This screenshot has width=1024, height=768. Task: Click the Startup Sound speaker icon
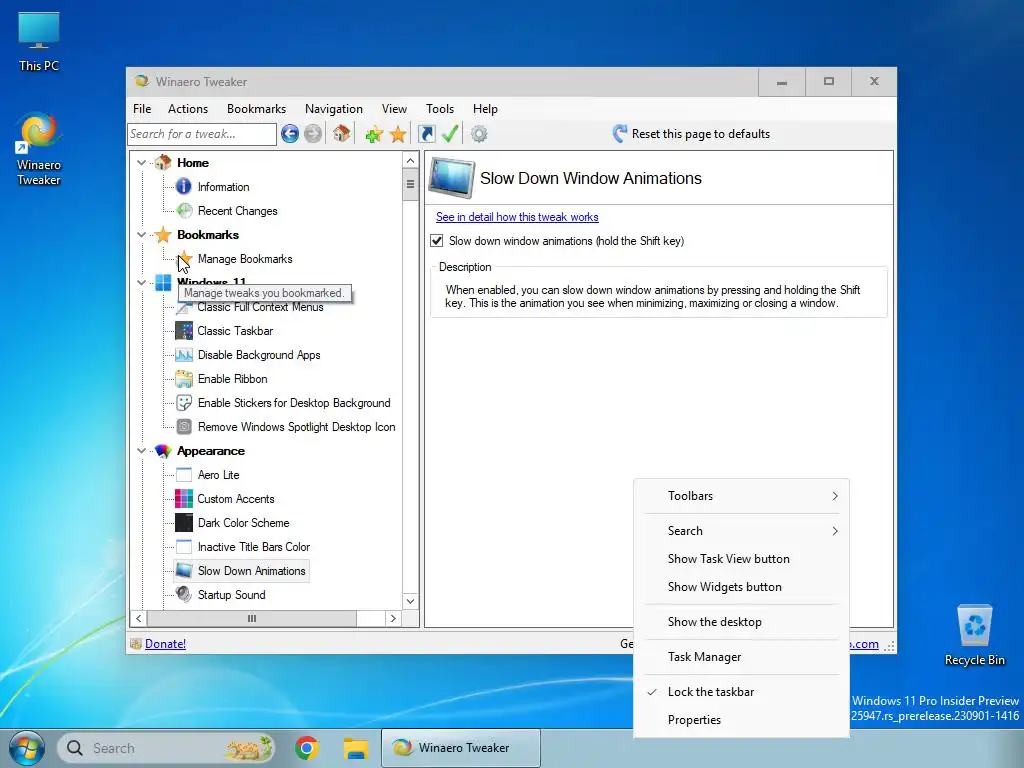pyautogui.click(x=184, y=594)
